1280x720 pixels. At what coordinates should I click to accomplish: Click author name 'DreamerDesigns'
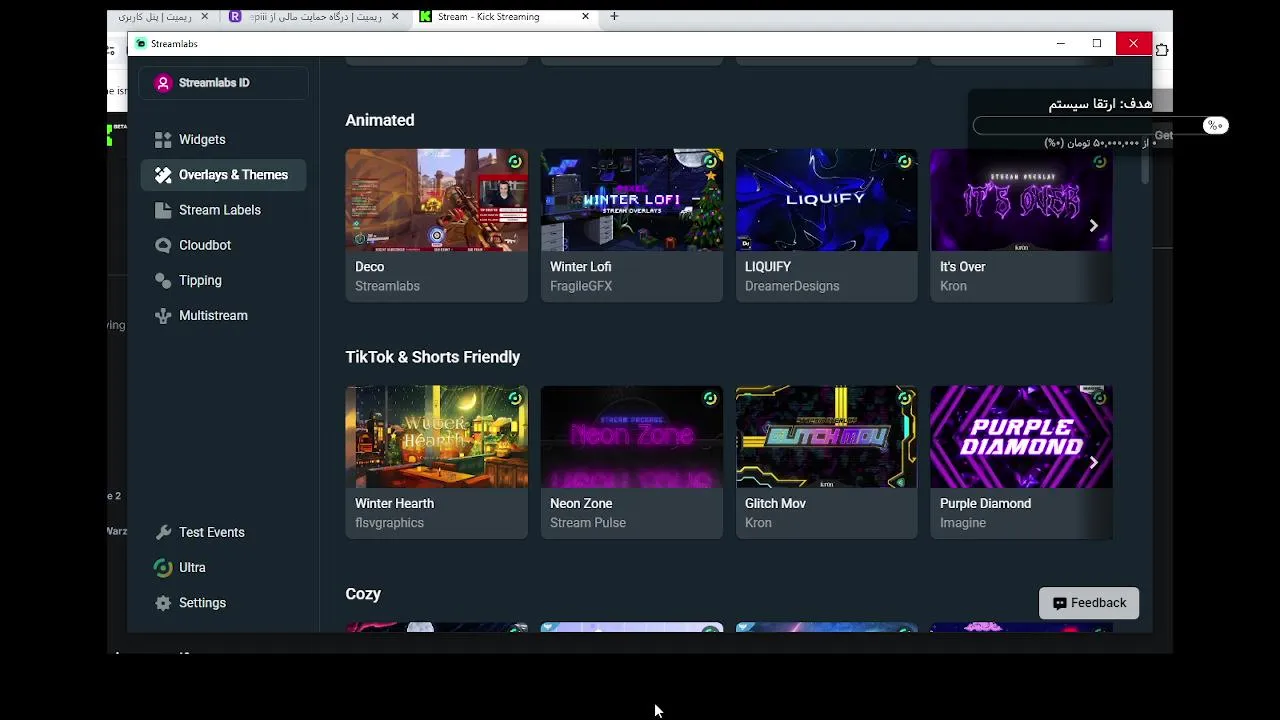(792, 286)
